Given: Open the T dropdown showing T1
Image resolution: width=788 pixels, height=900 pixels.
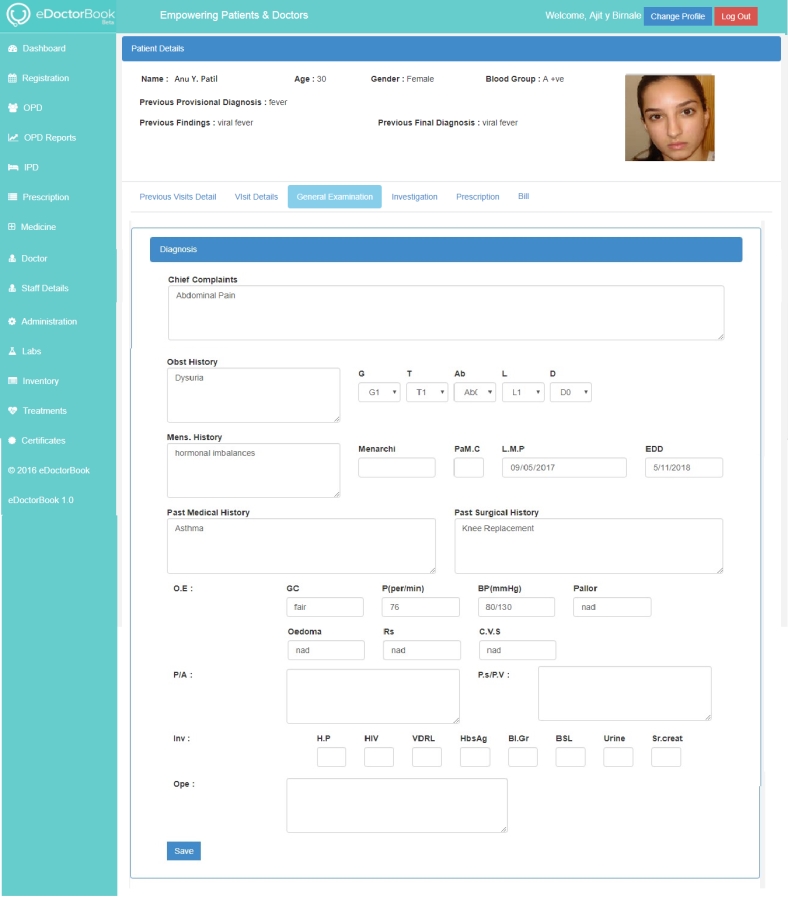Looking at the screenshot, I should point(427,393).
